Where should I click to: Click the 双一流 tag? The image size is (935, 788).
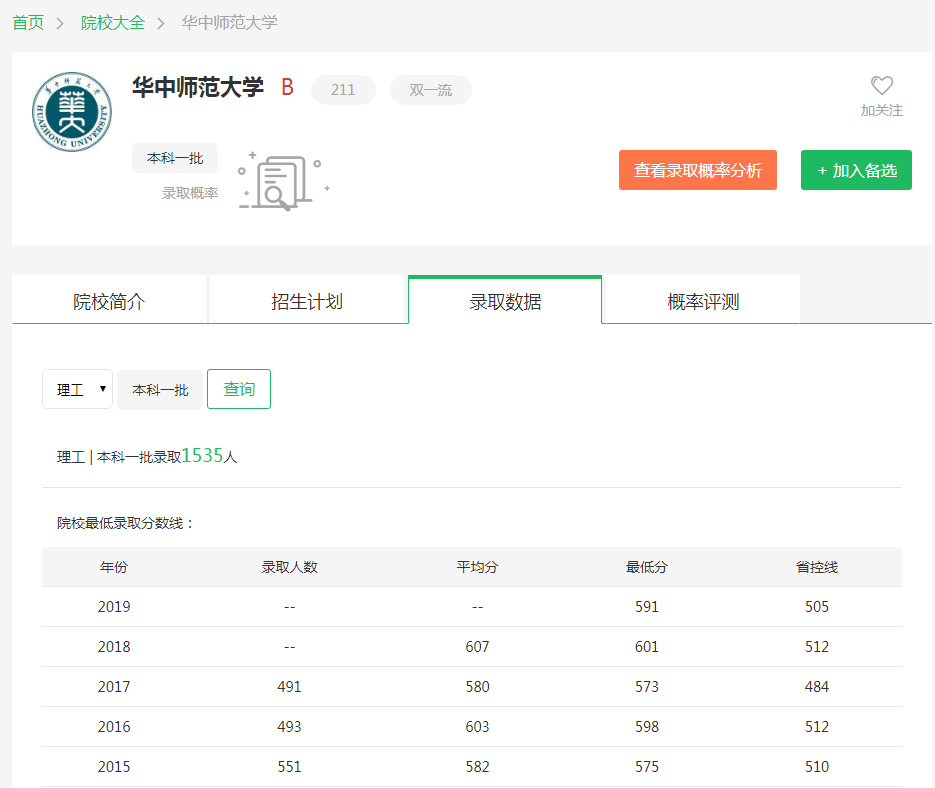[431, 90]
